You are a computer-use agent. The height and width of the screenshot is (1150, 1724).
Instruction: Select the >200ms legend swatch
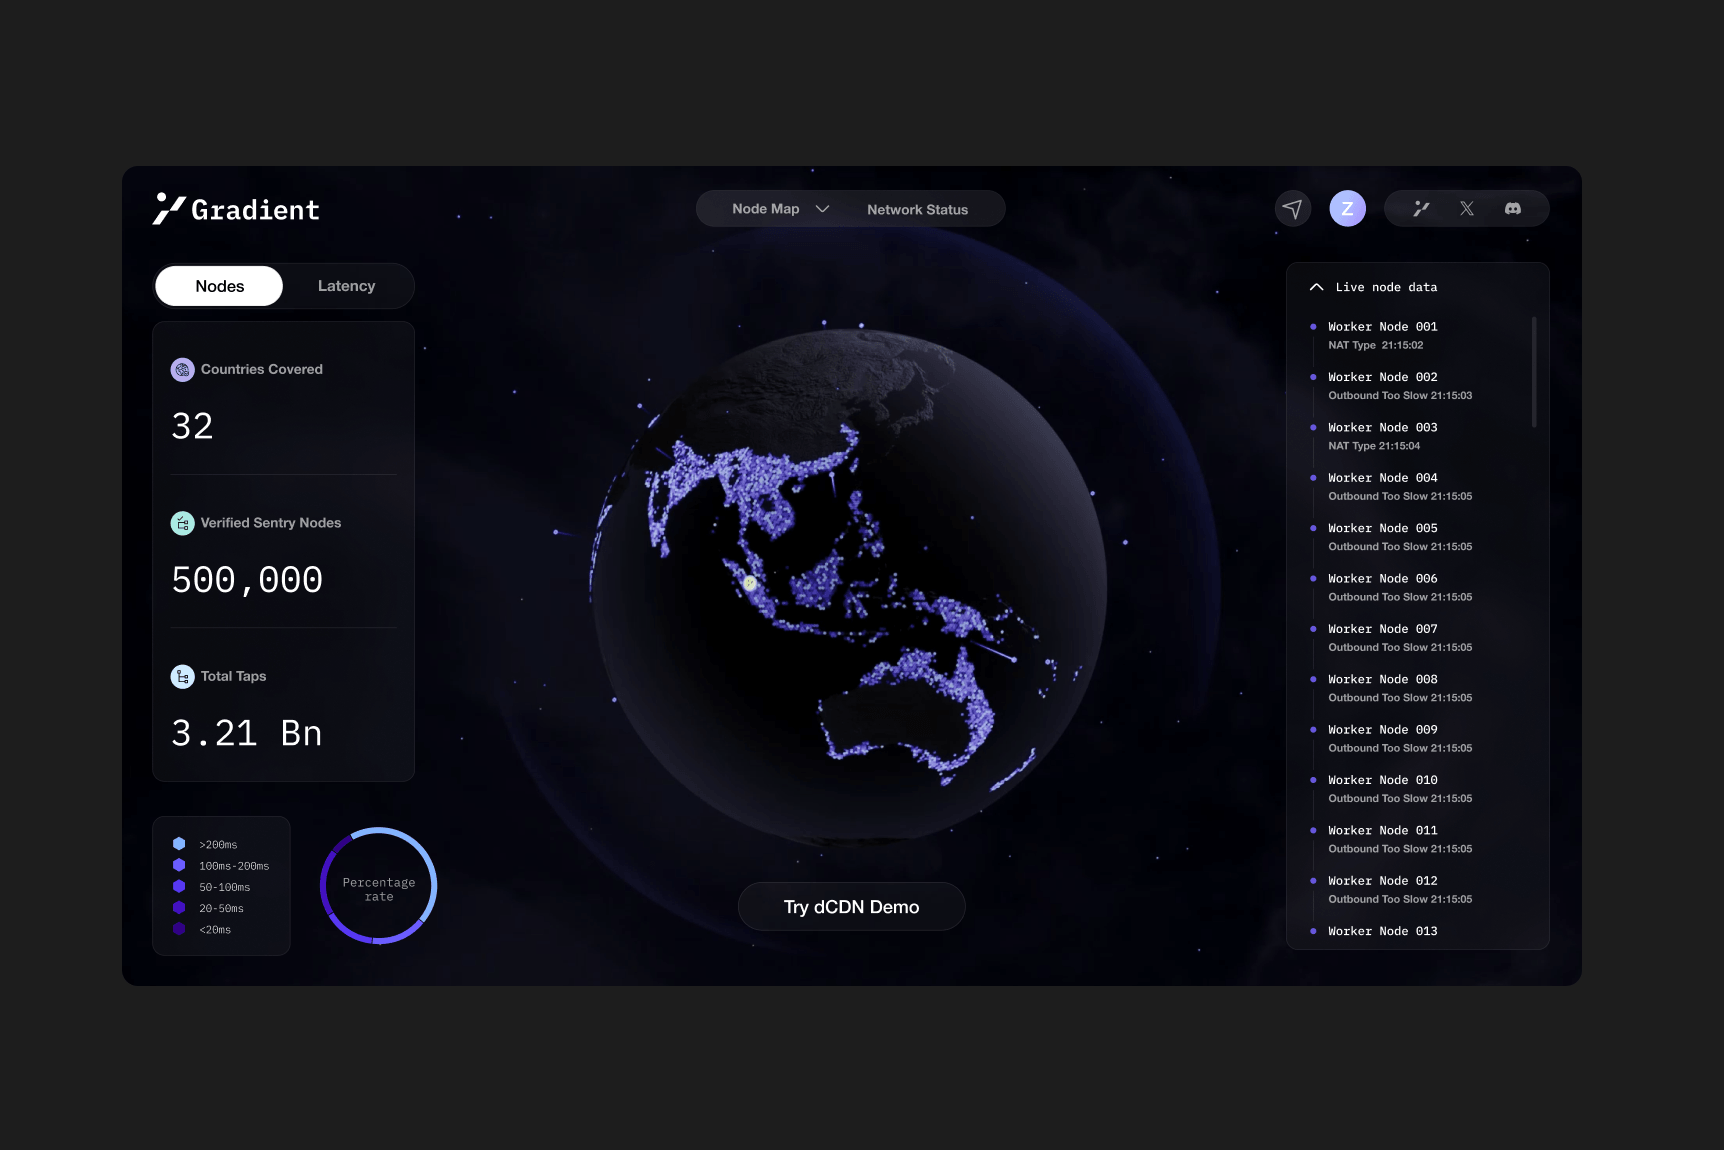coord(179,844)
